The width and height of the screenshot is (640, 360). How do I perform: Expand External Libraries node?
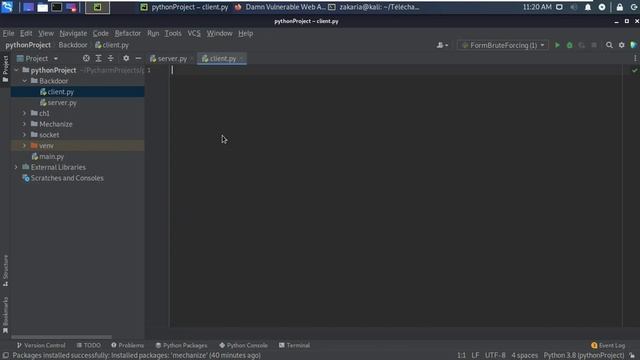coord(16,167)
